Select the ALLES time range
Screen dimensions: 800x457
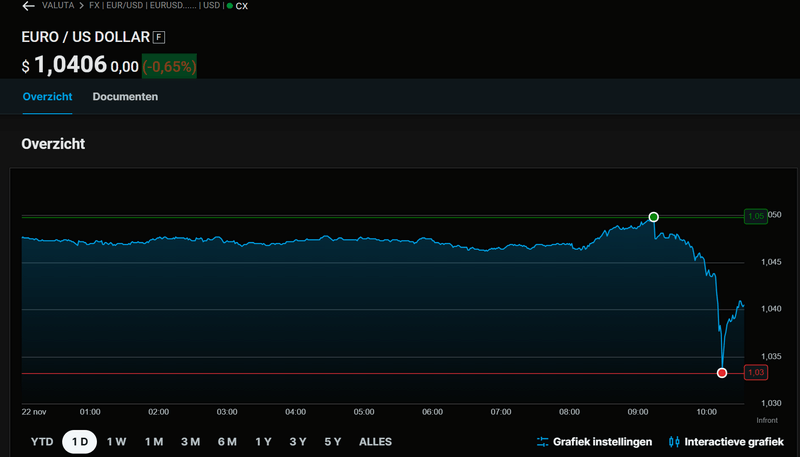(x=376, y=442)
